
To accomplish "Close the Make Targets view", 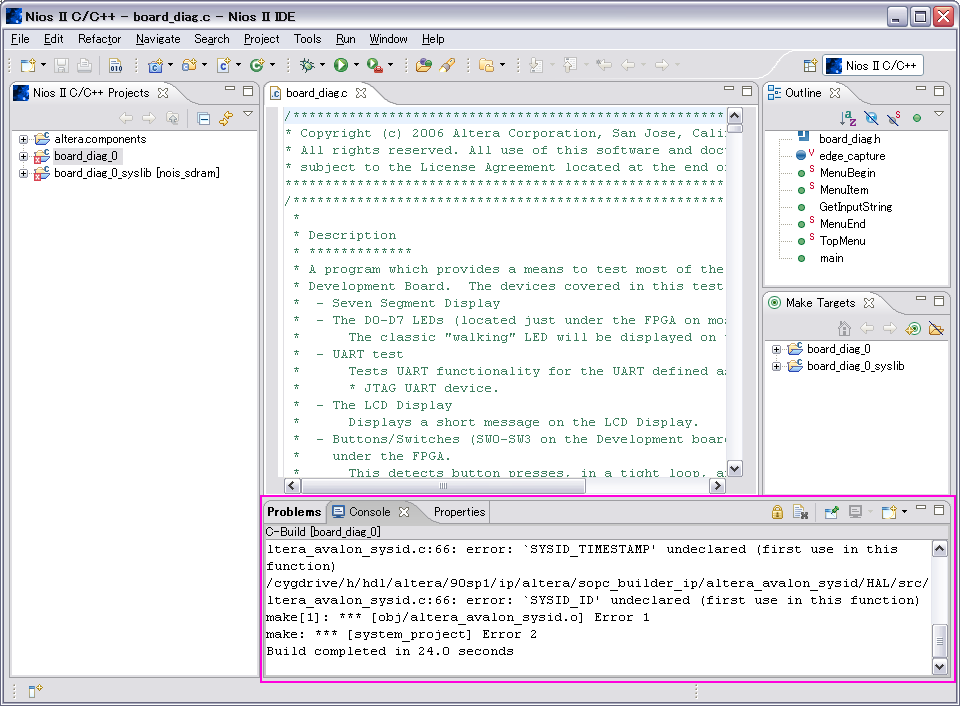I will click(869, 303).
